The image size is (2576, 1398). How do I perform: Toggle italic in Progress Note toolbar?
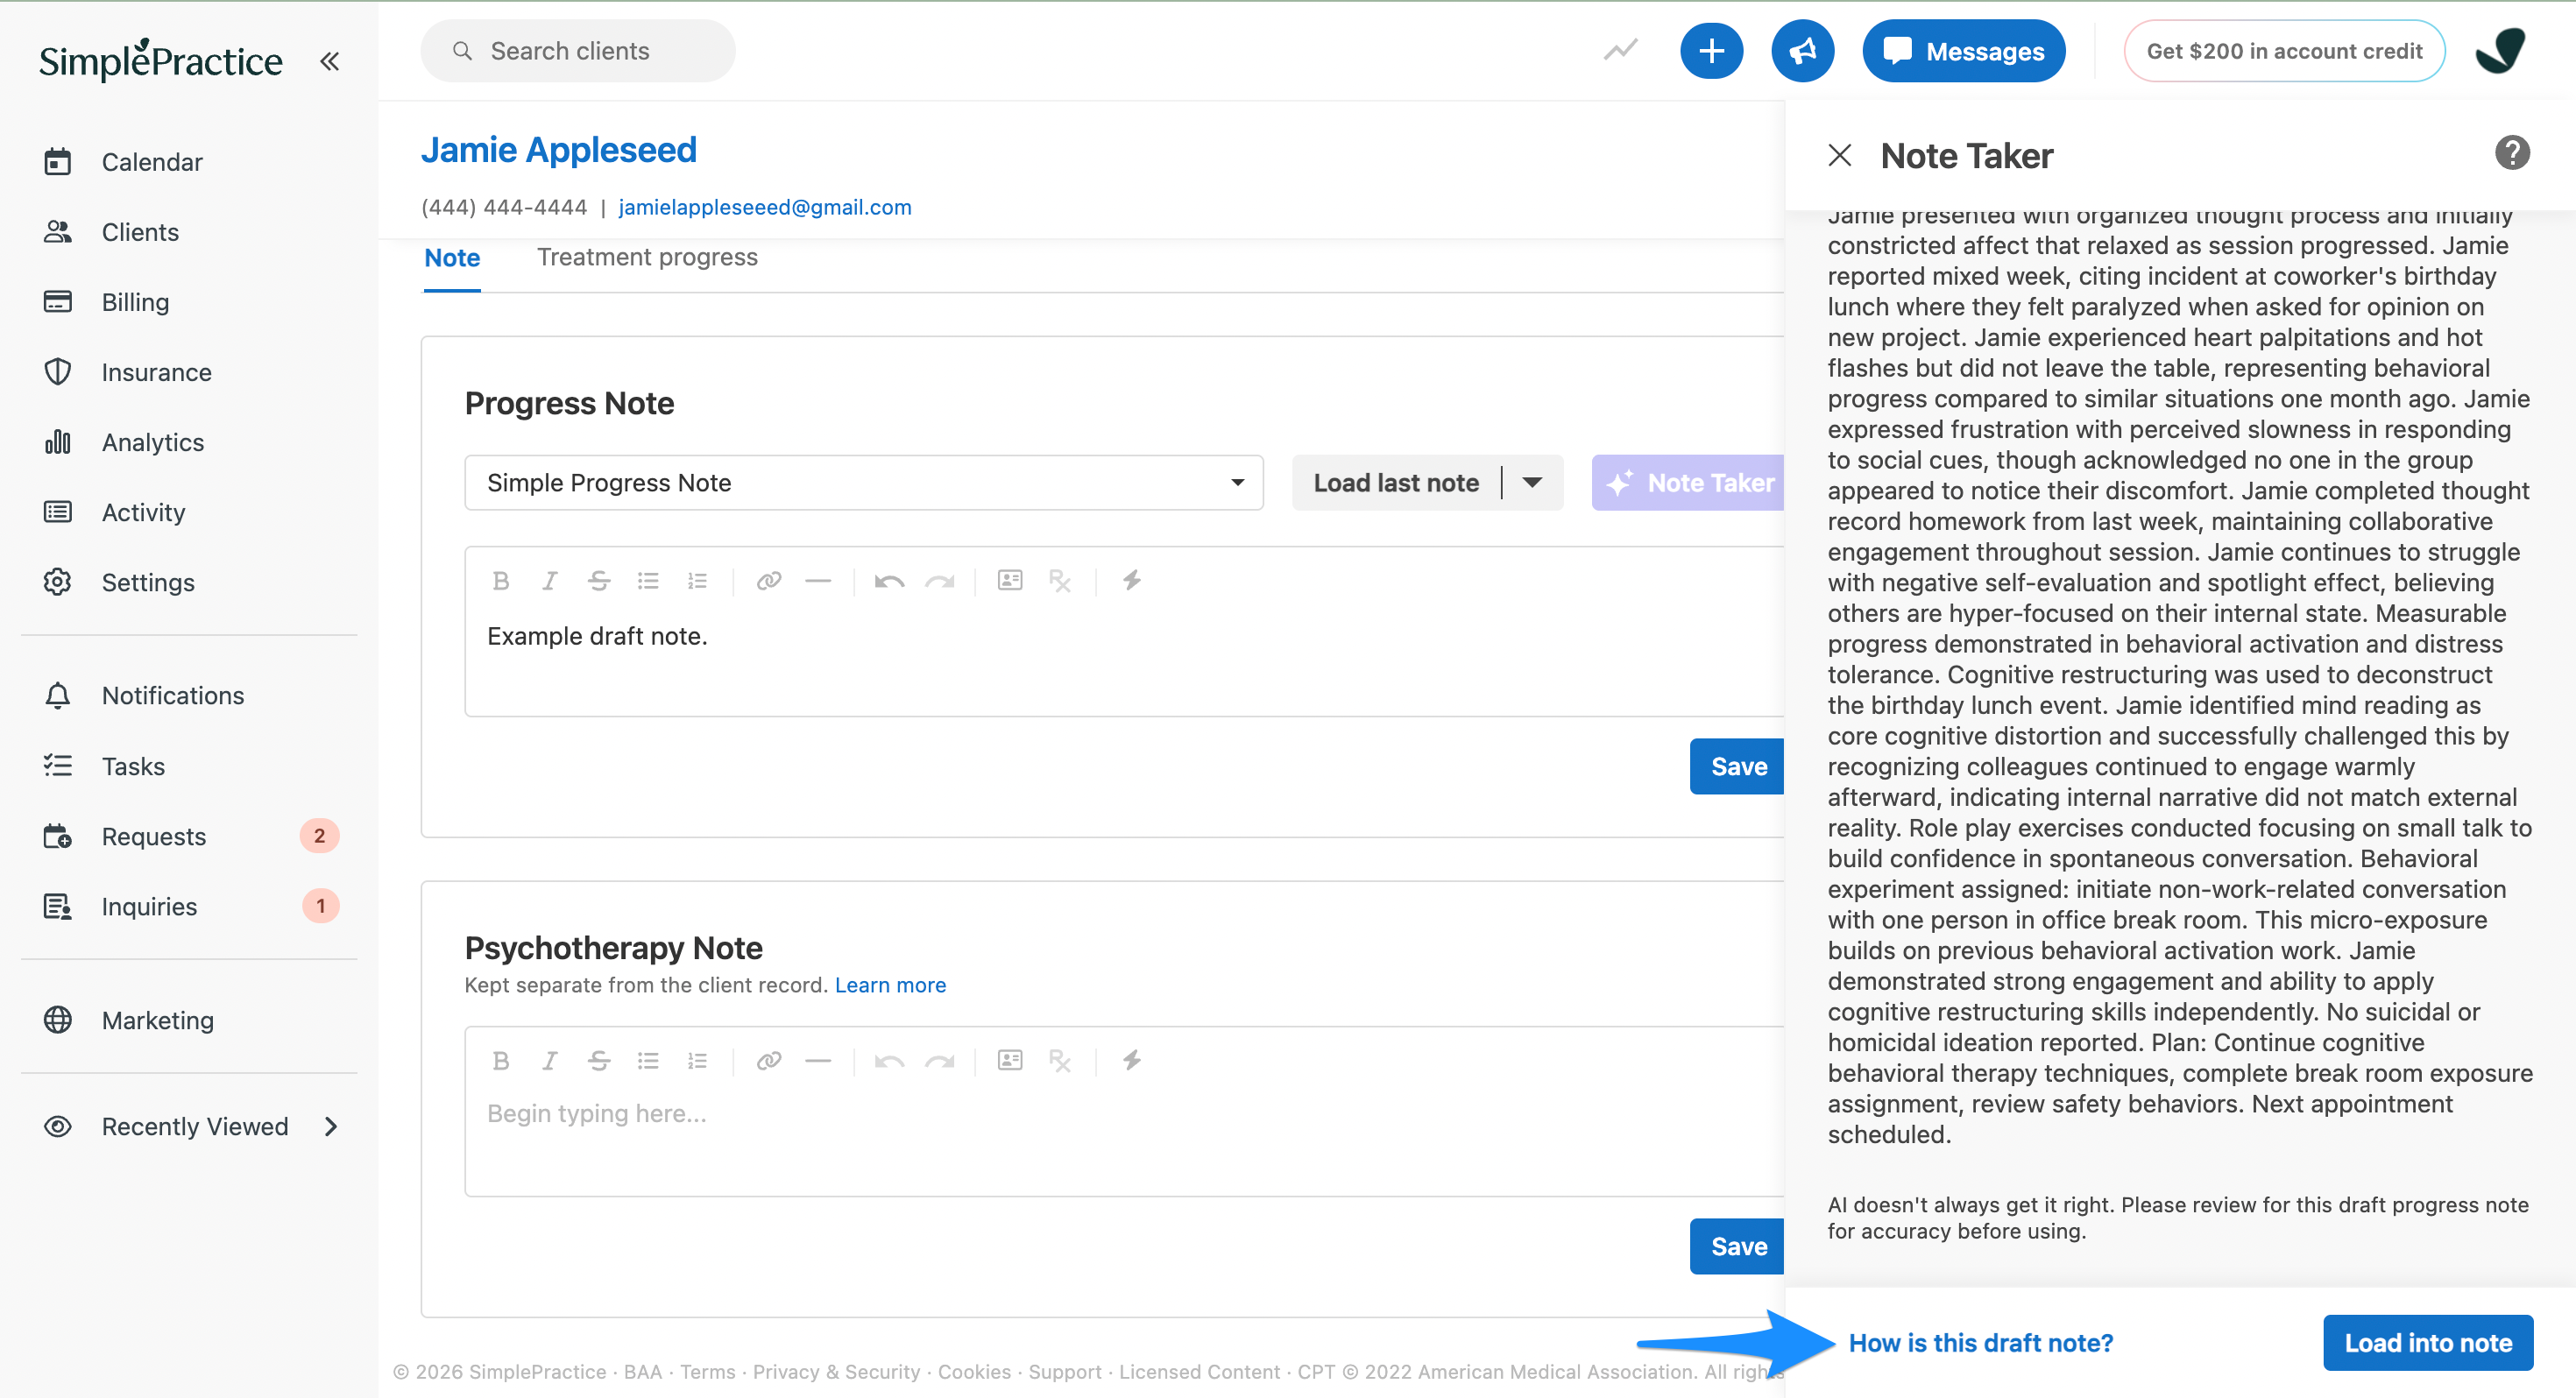point(549,581)
